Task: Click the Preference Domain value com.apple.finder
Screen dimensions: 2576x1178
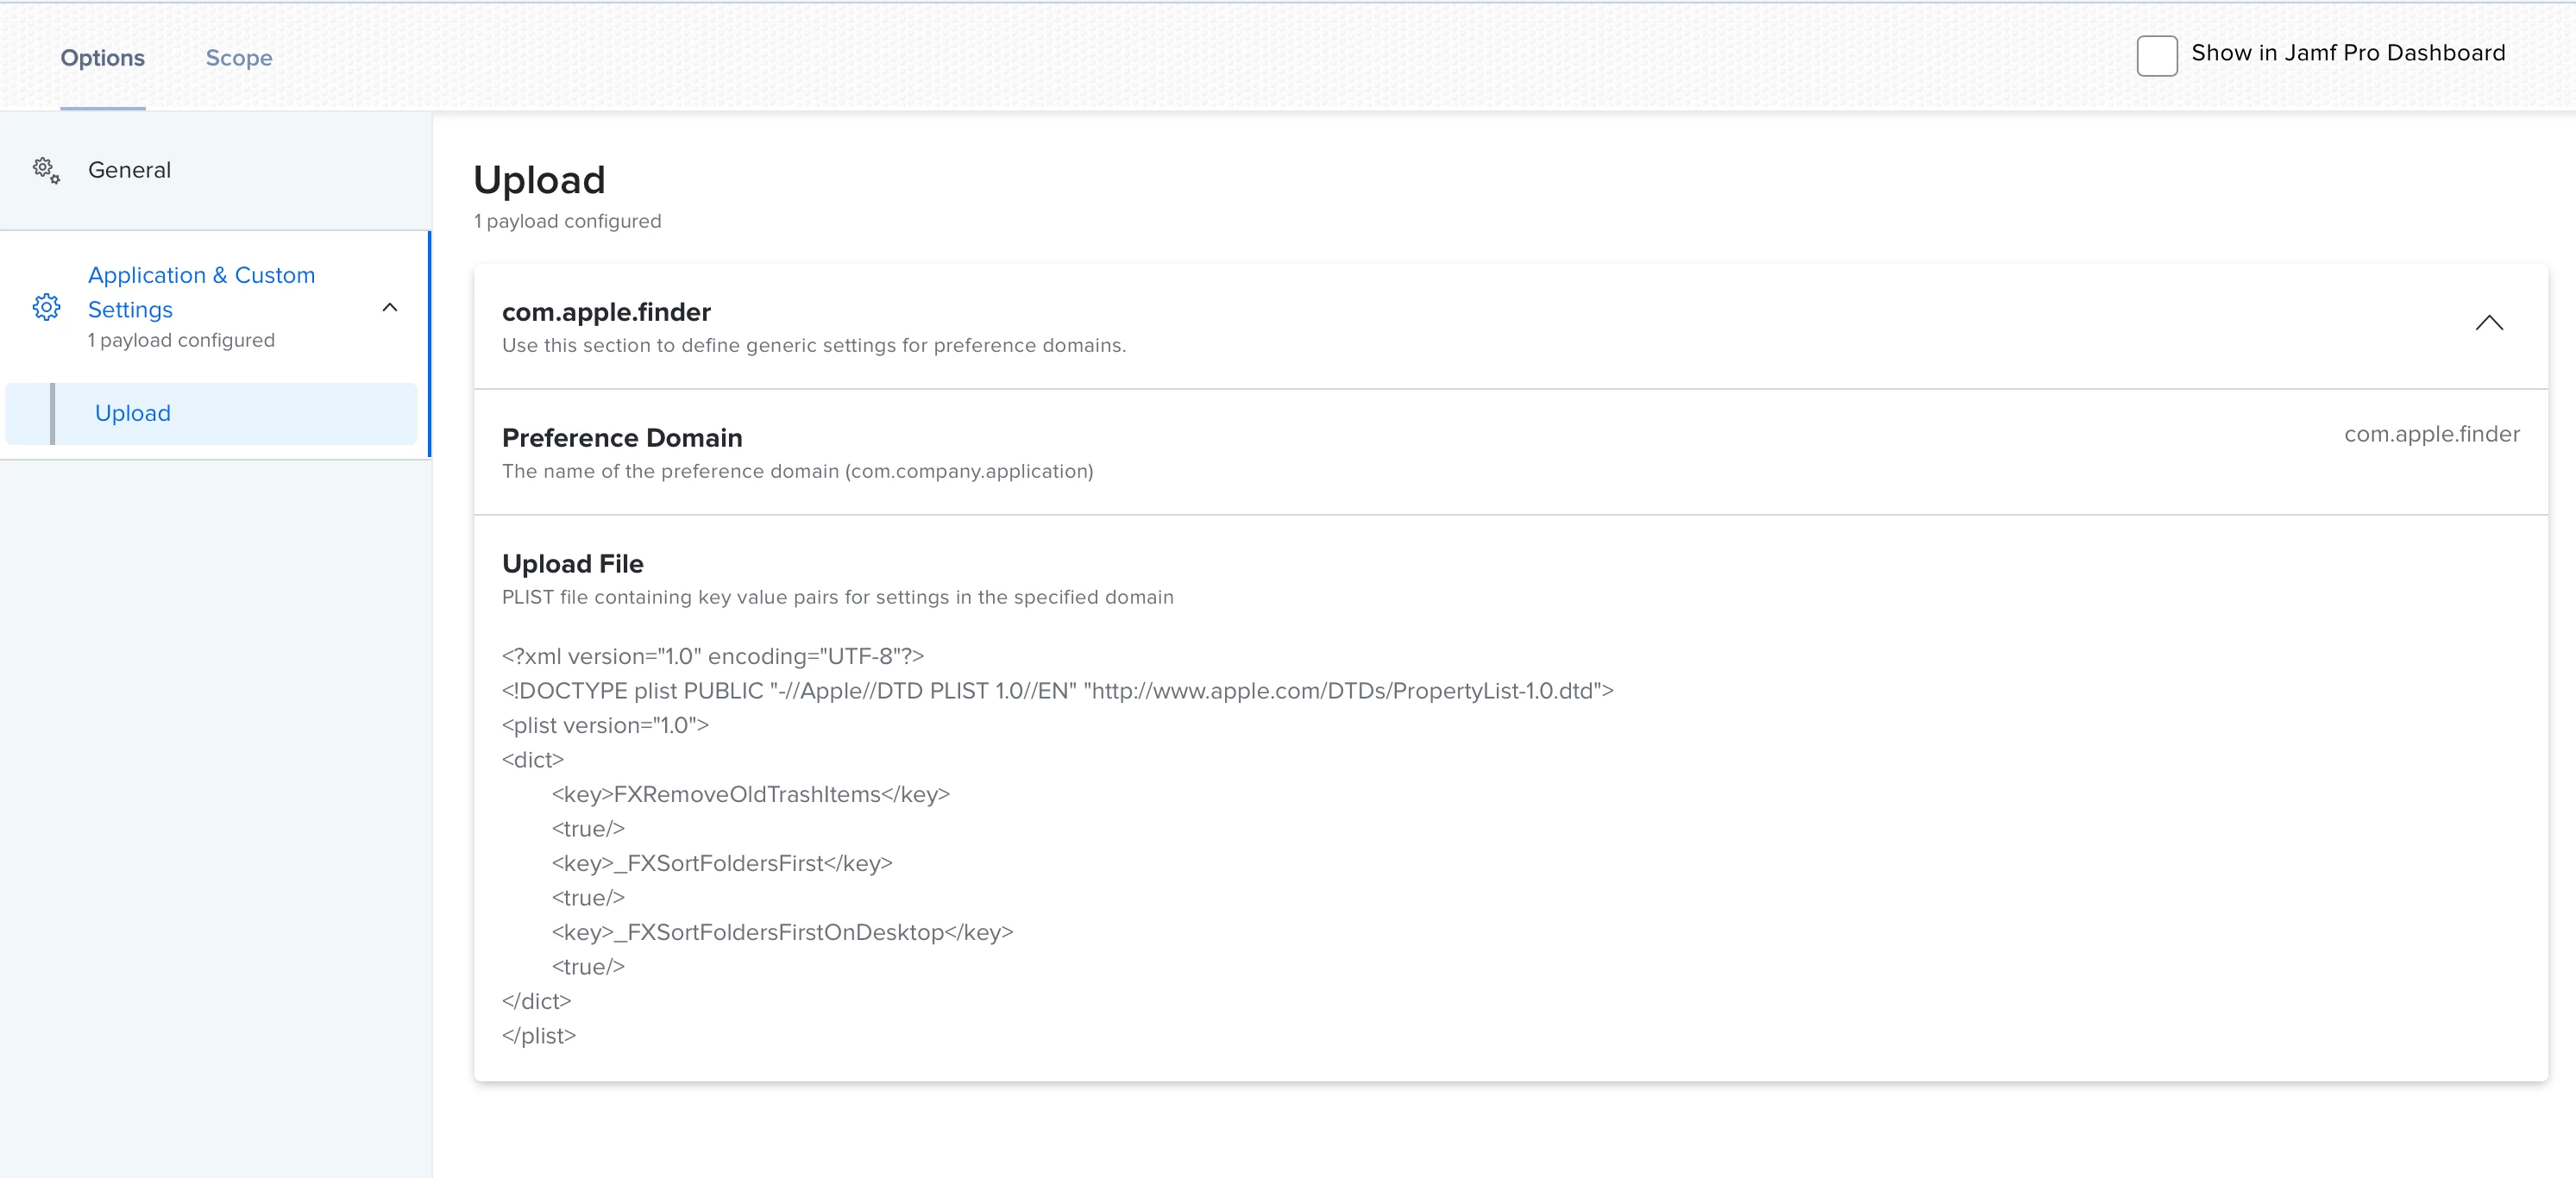Action: point(2431,434)
